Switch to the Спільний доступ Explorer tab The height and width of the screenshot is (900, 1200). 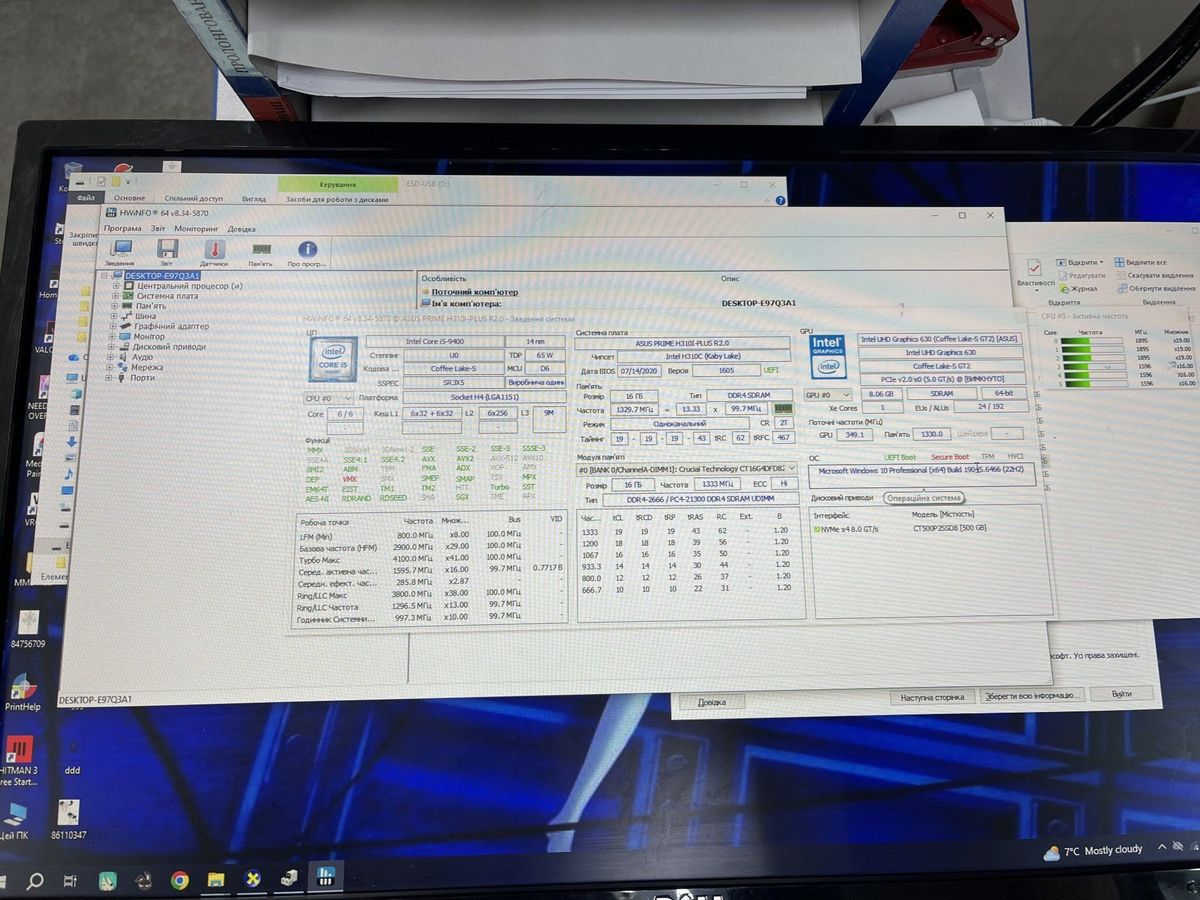click(x=194, y=199)
